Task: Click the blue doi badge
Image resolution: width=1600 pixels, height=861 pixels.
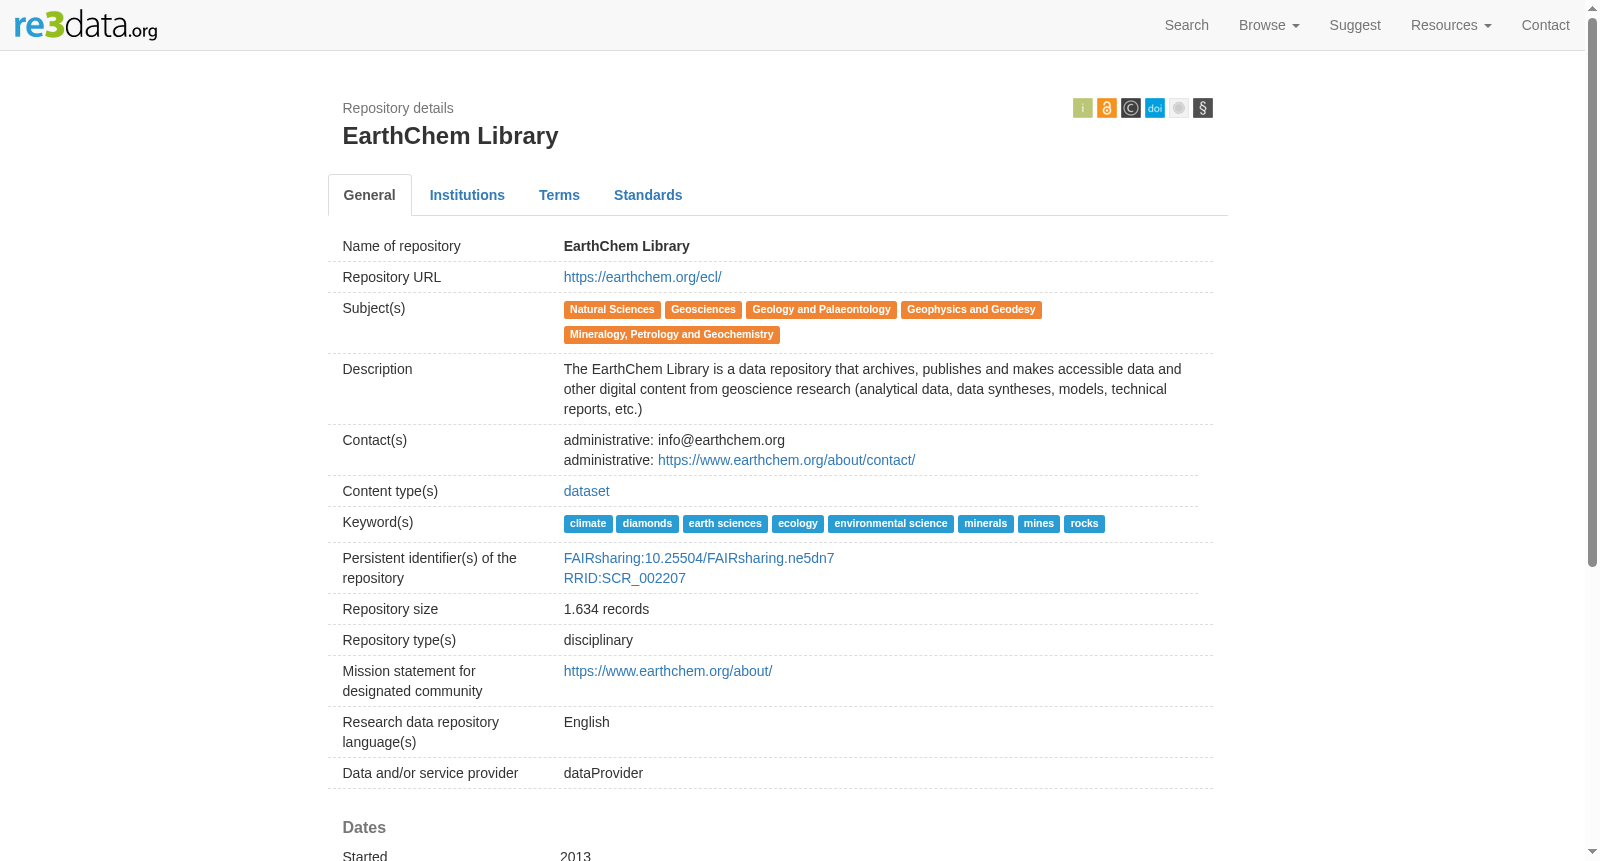Action: pyautogui.click(x=1155, y=108)
